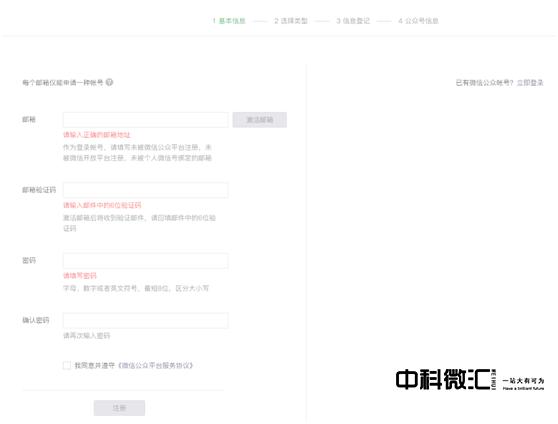Select step 2 选择类型
Image resolution: width=558 pixels, height=424 pixels.
(291, 21)
